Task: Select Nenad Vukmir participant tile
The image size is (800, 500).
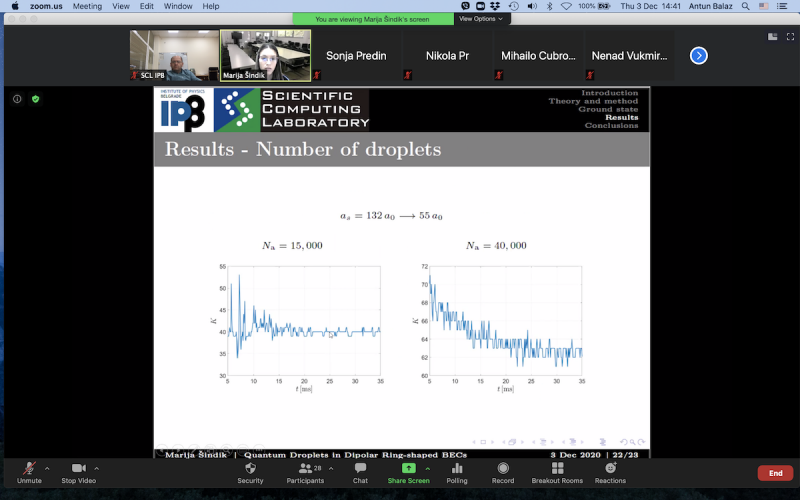Action: click(629, 55)
